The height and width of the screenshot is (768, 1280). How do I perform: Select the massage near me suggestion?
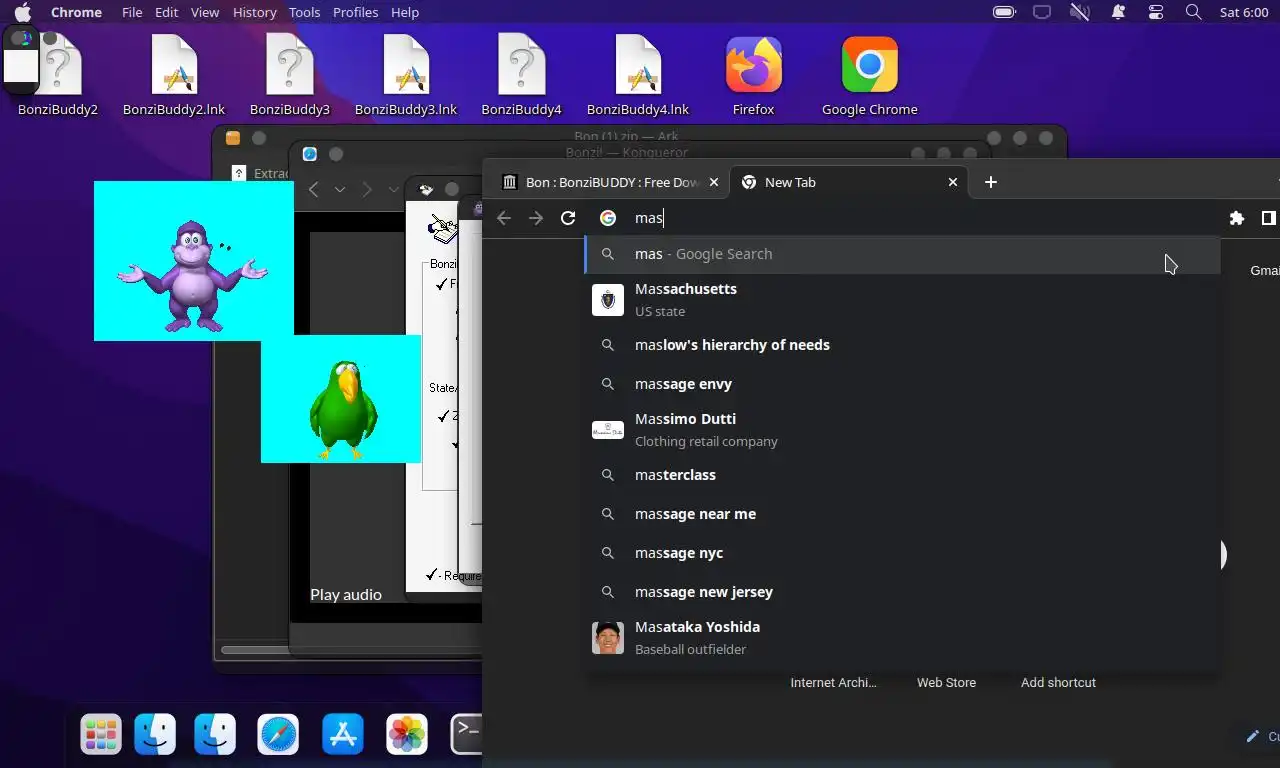(x=902, y=514)
